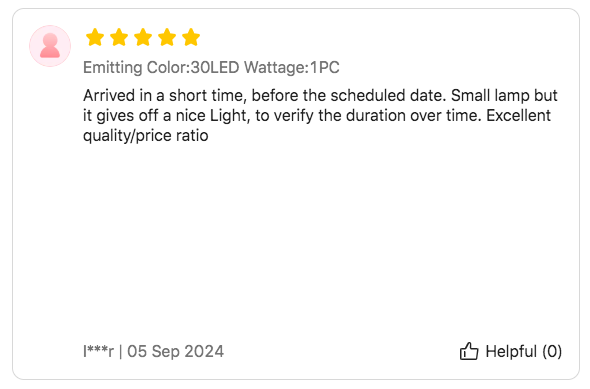The image size is (590, 389).
Task: Click the Emitting Color:30LED variant text
Action: (161, 68)
